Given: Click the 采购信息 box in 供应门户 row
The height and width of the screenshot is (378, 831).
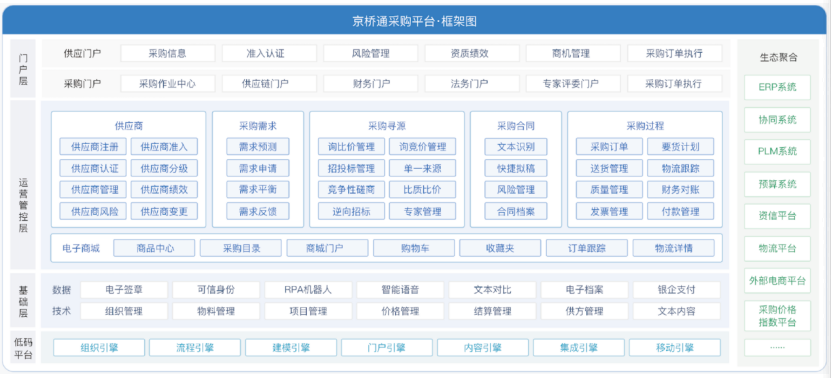Looking at the screenshot, I should coord(168,53).
